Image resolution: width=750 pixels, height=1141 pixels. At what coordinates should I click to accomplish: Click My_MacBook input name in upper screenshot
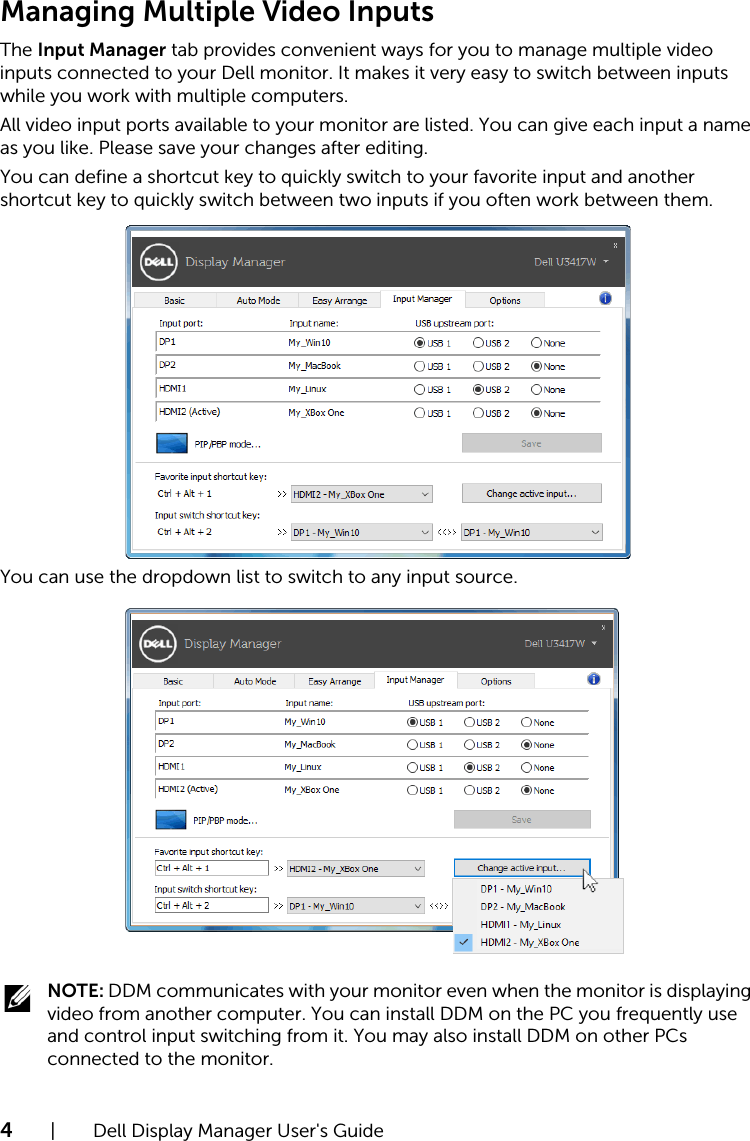point(314,366)
